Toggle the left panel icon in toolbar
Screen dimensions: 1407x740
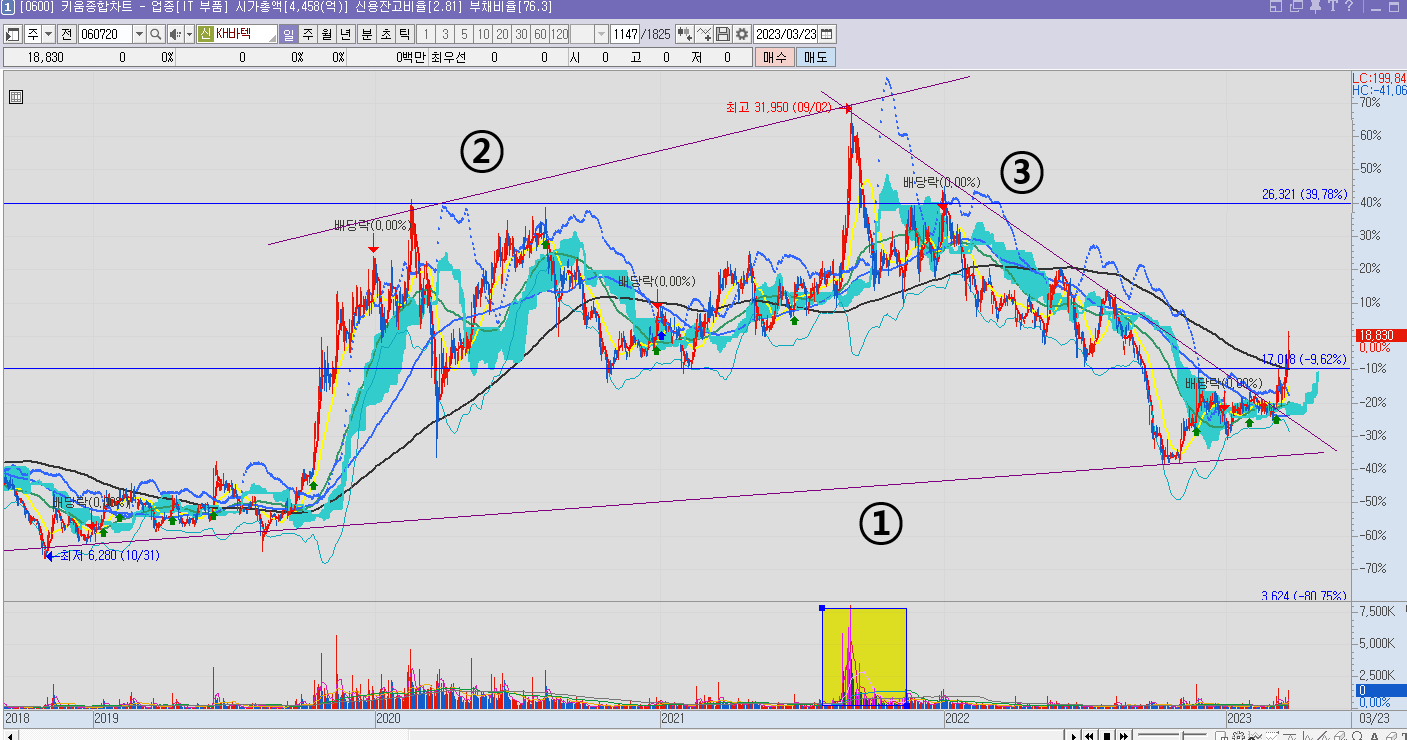(12, 34)
